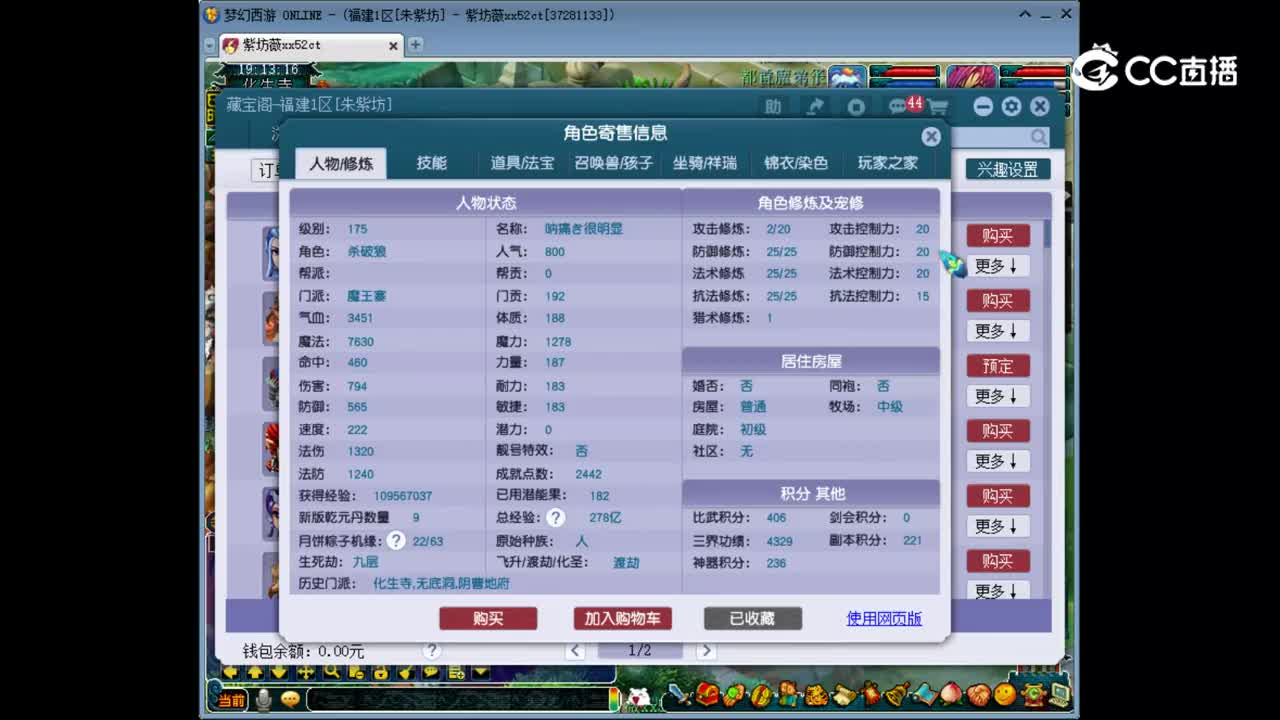Click the speech bubble icon beside microphone
Screen dimensions: 1280x720
click(x=290, y=699)
